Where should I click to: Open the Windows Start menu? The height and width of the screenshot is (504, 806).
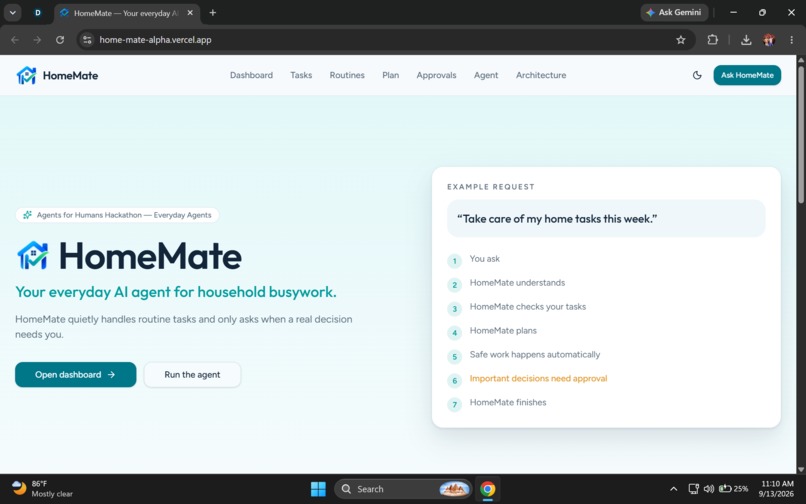tap(318, 489)
